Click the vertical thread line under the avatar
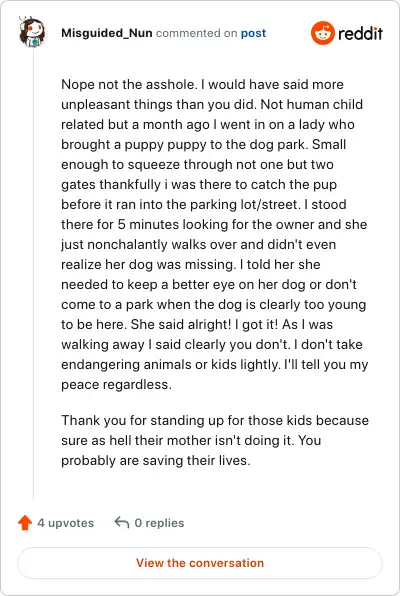The image size is (400, 596). tap(33, 274)
